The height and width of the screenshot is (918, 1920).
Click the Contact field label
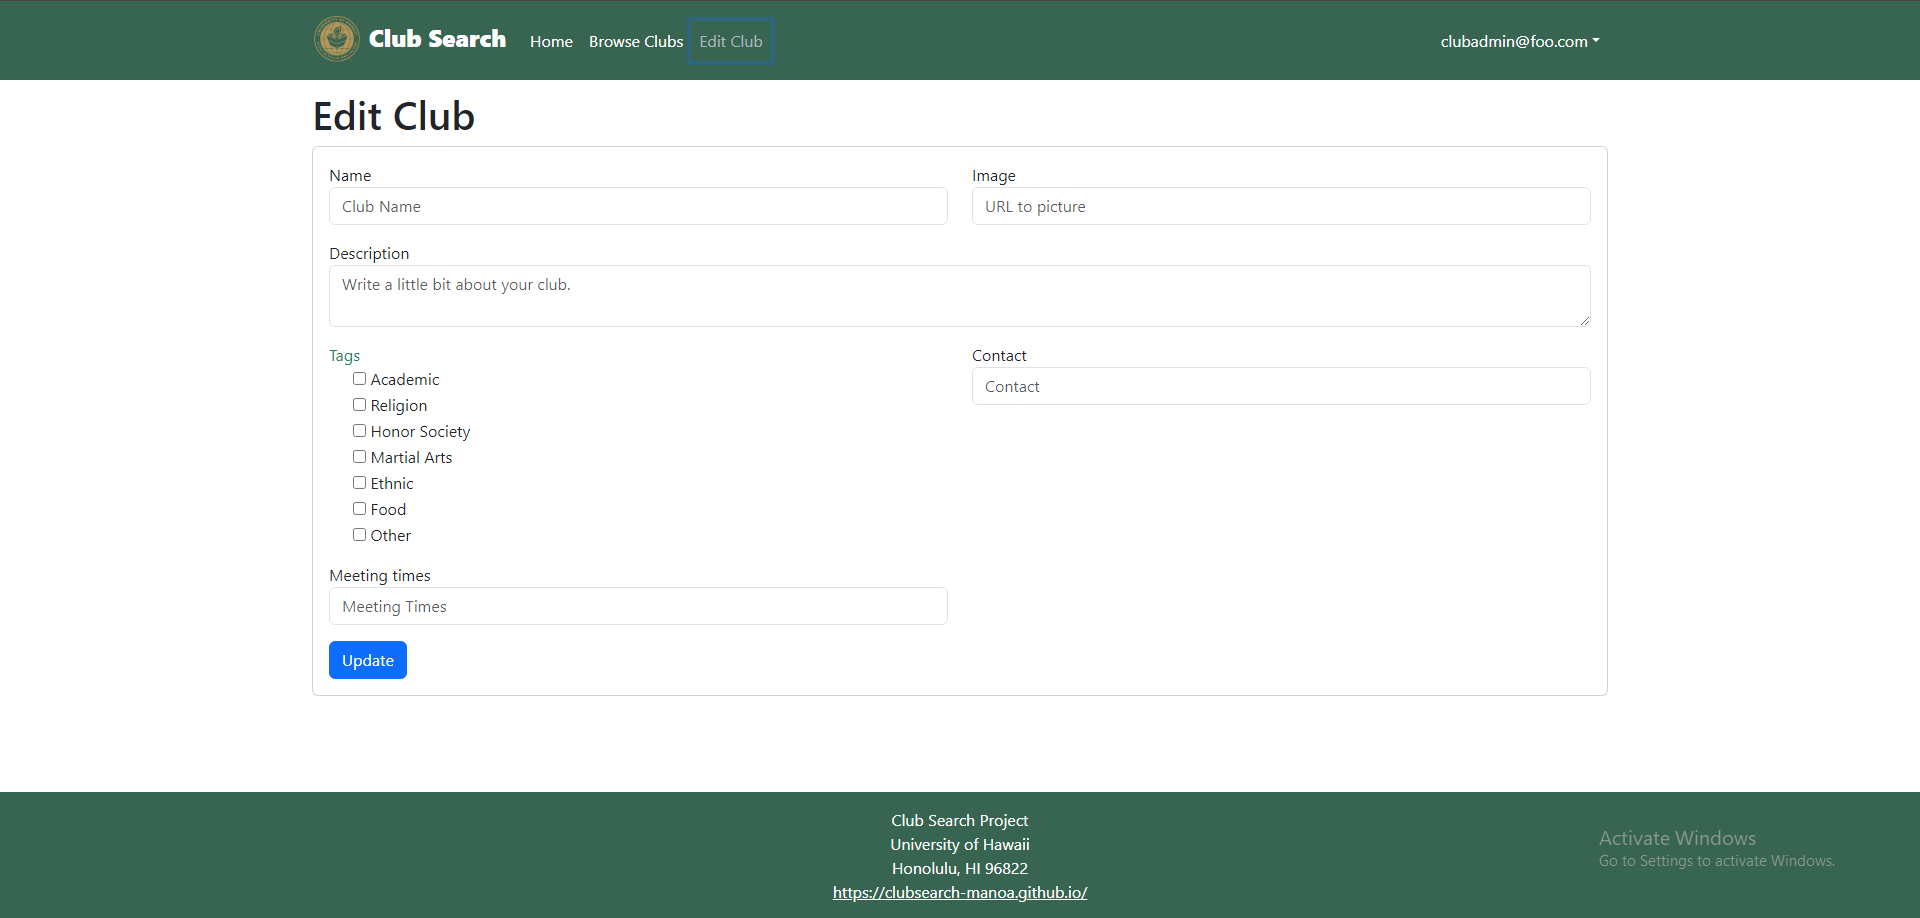point(999,355)
